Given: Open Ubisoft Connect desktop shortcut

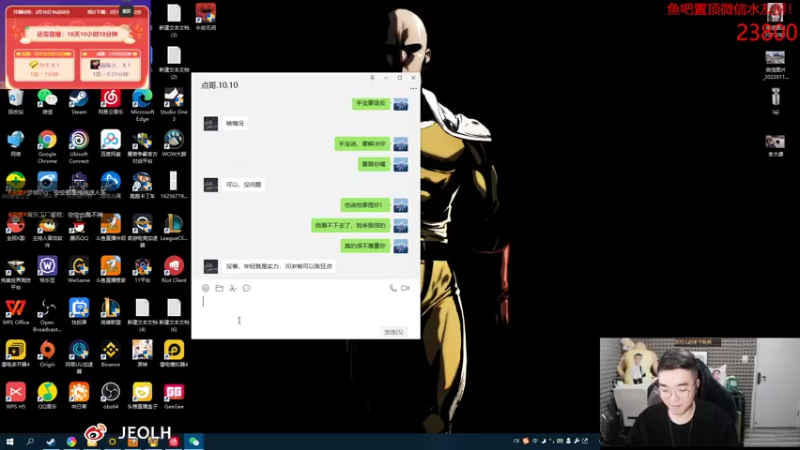Looking at the screenshot, I should (x=79, y=147).
